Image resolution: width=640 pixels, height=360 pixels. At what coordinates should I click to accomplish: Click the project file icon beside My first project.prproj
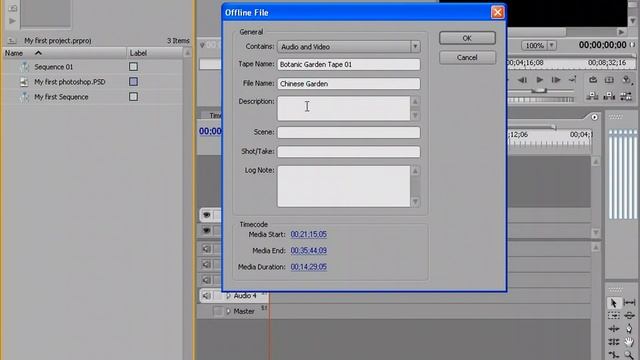point(12,40)
